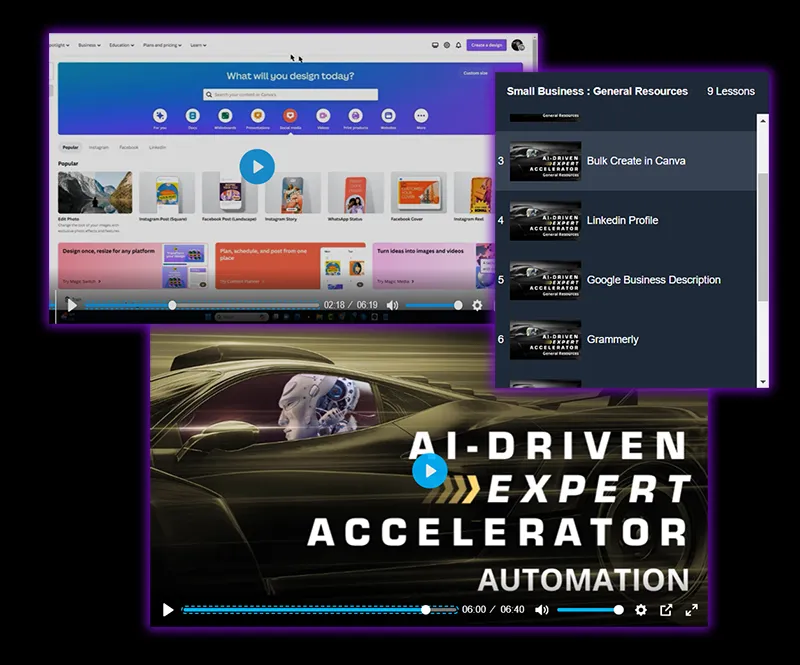The height and width of the screenshot is (665, 800).
Task: Open the Facebook Cover thumbnail
Action: coord(418,192)
